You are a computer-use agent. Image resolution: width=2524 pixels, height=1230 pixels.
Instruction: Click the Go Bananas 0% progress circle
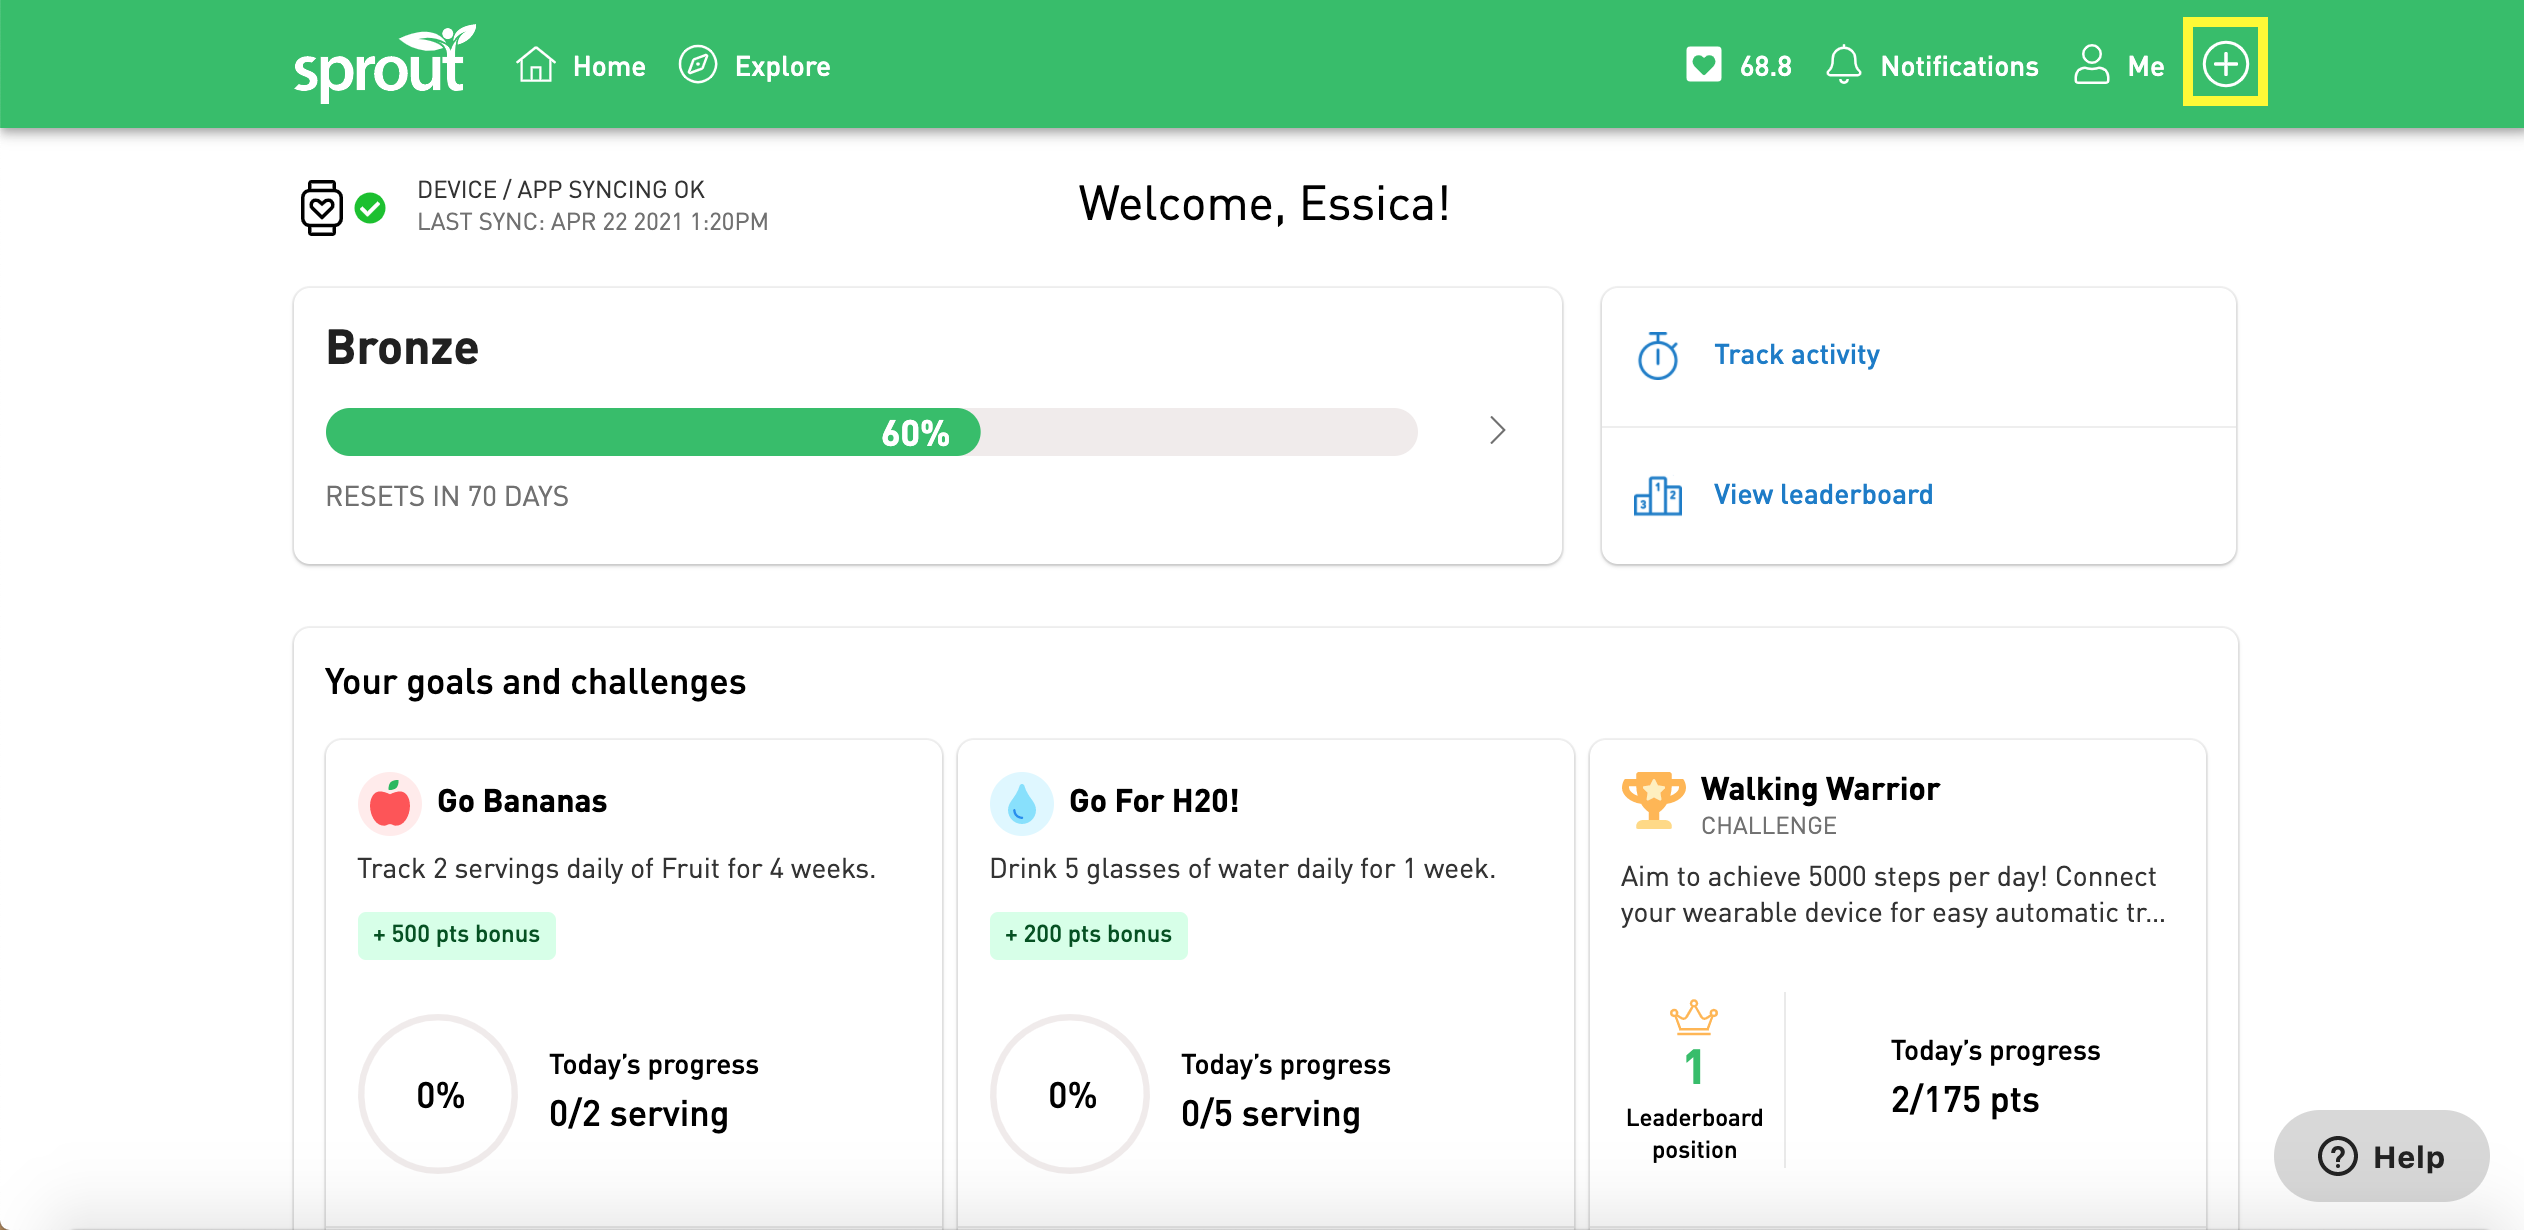439,1095
